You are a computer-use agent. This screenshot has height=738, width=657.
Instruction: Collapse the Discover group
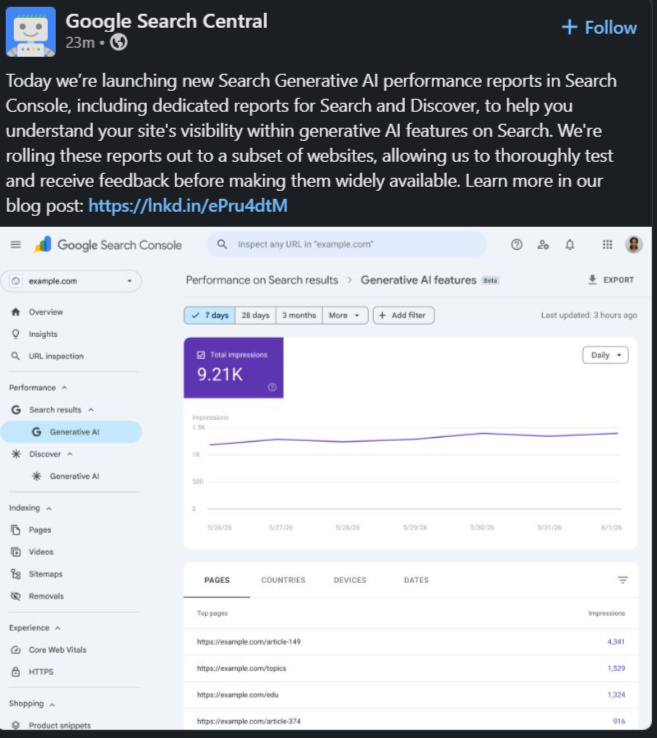coord(70,454)
